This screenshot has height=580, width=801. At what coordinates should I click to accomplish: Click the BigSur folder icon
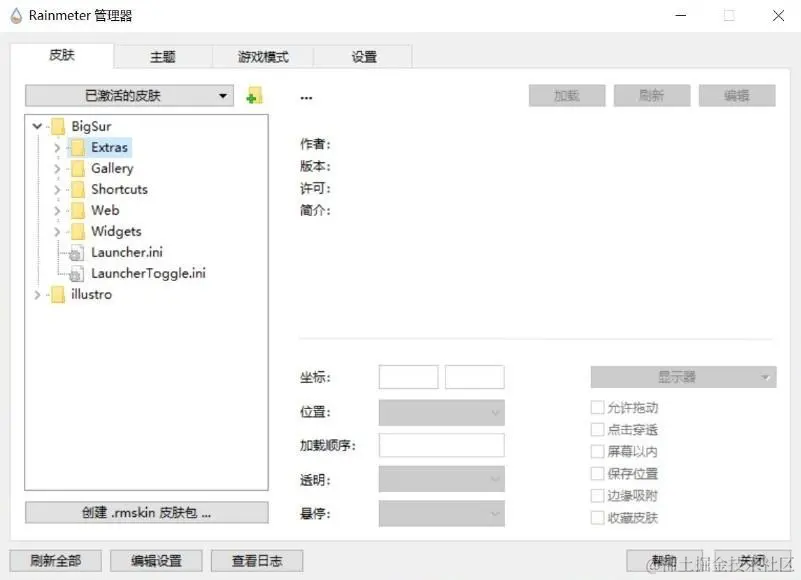[x=58, y=126]
